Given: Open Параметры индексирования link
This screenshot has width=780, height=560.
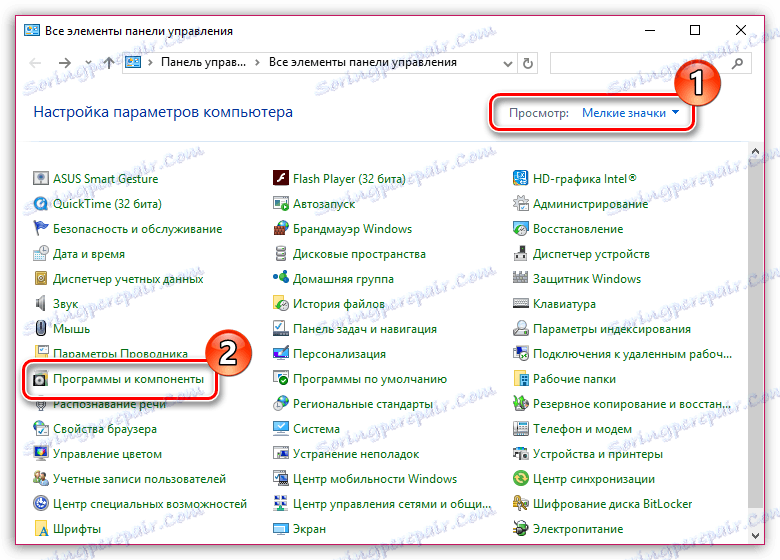Looking at the screenshot, I should pyautogui.click(x=611, y=329).
